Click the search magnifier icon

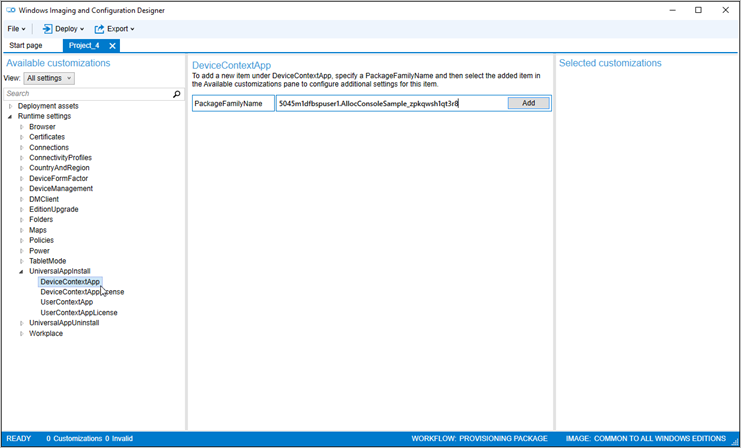point(177,94)
